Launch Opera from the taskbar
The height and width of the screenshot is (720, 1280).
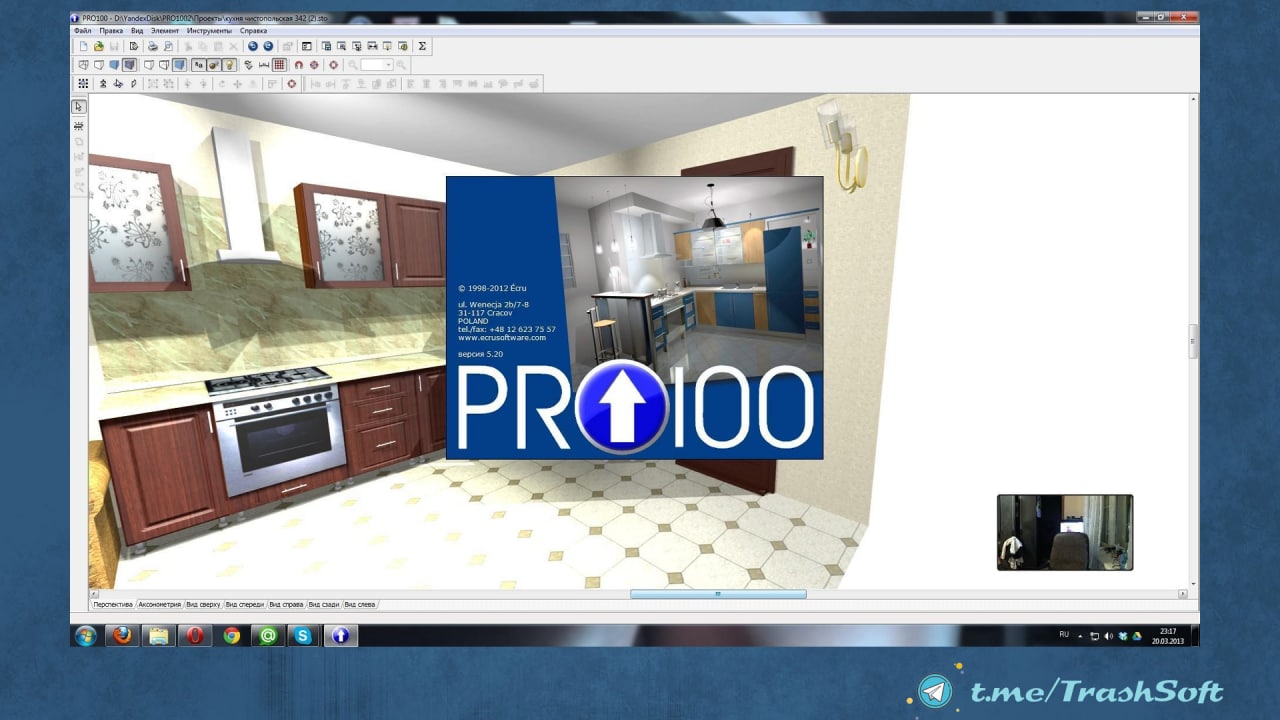[x=195, y=635]
